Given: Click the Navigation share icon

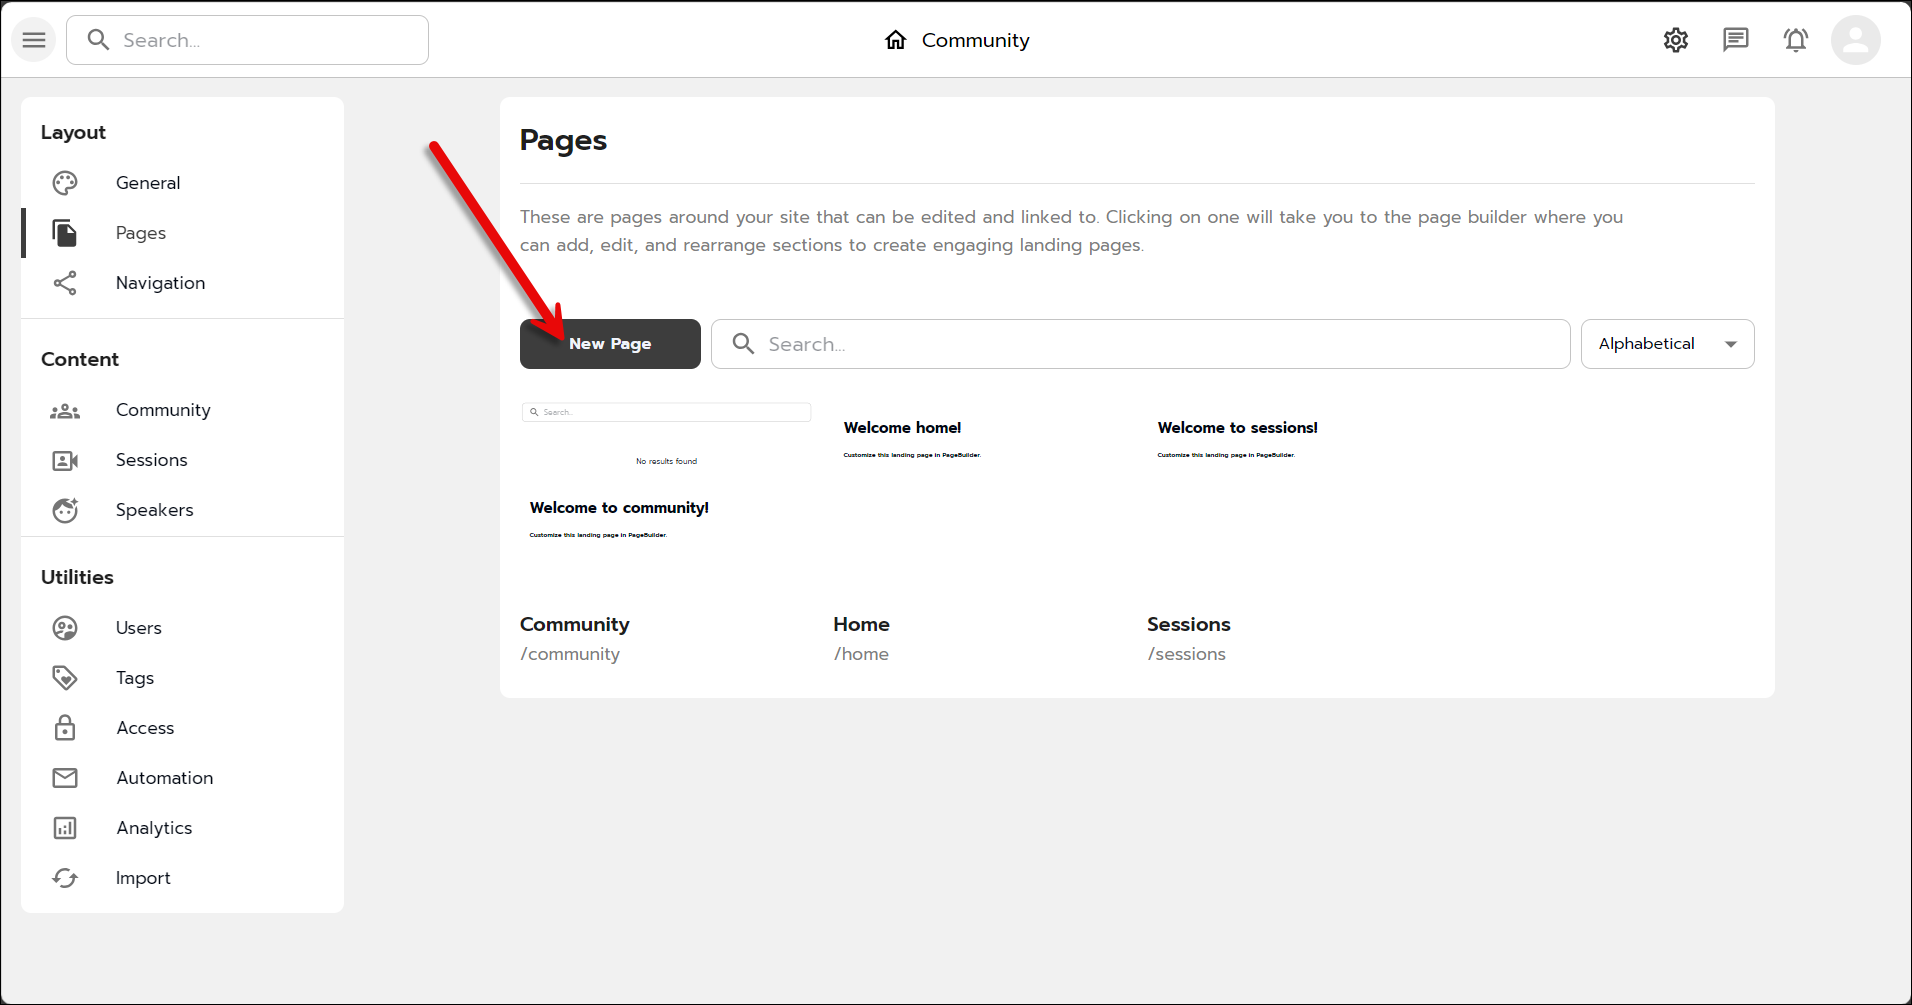Looking at the screenshot, I should point(65,283).
